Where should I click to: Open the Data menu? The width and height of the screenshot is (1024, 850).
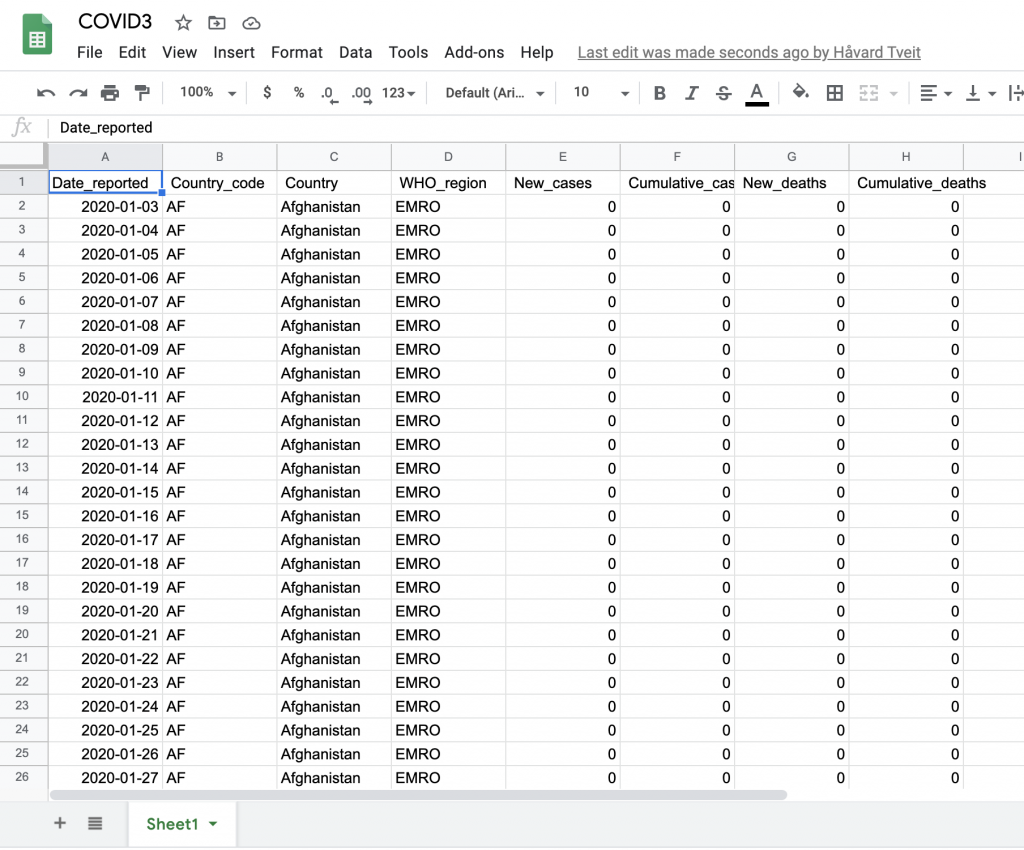[355, 52]
